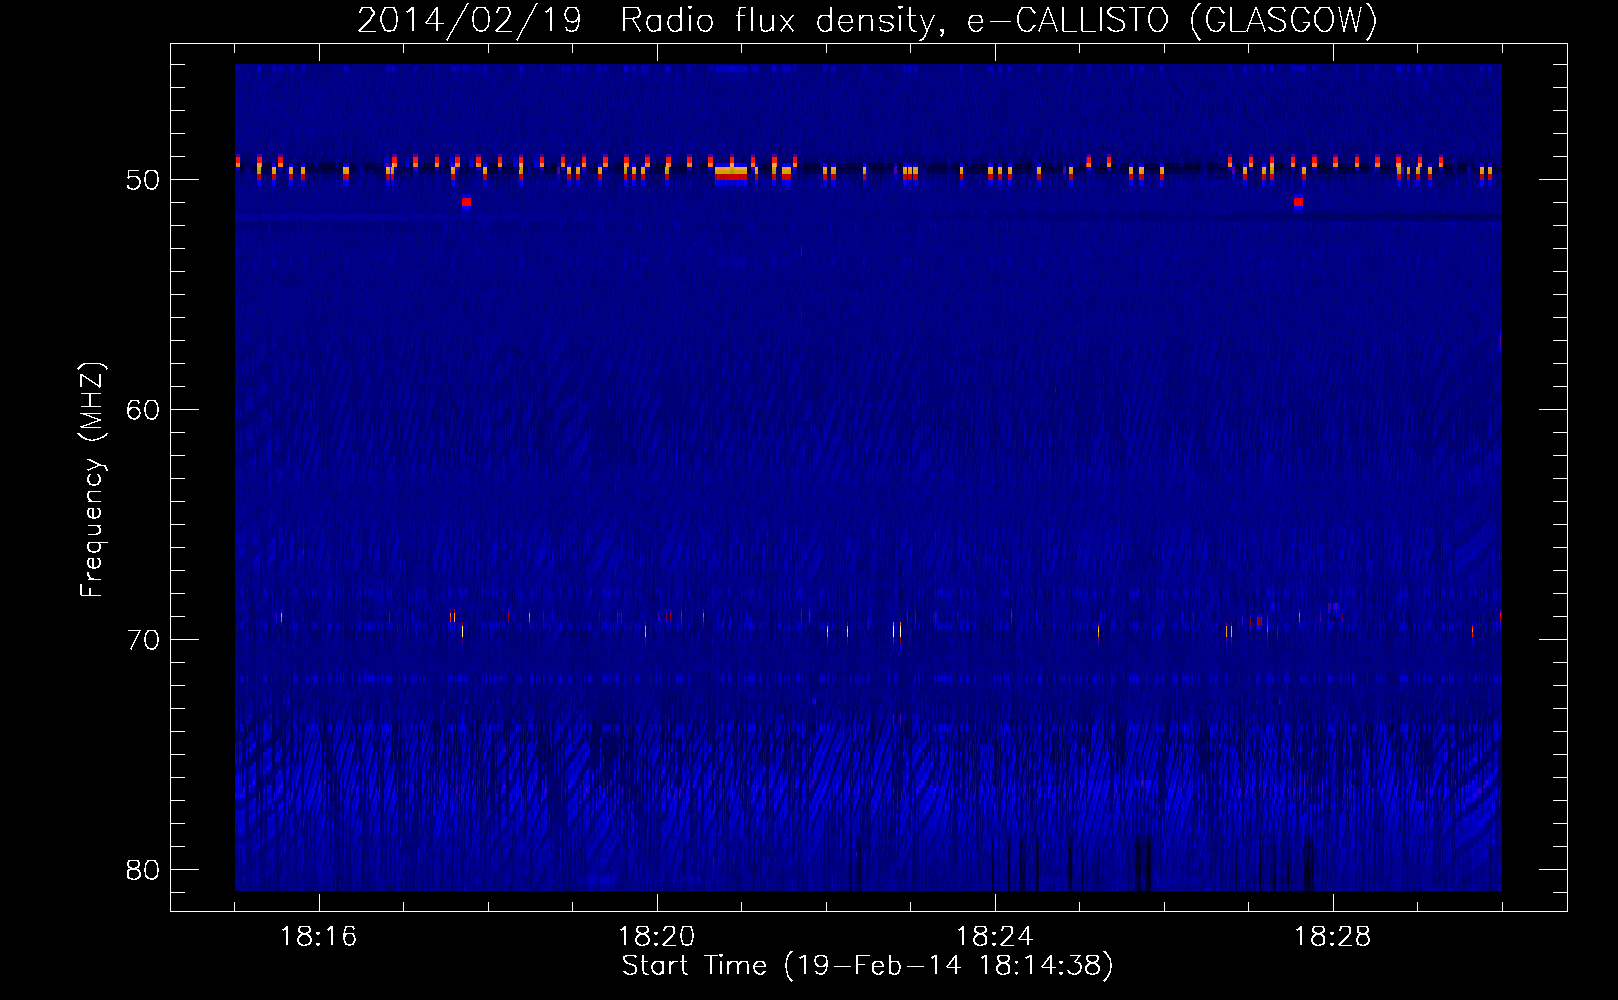Image resolution: width=1618 pixels, height=1000 pixels.
Task: Click the 80 frequency tick label
Action: pos(143,870)
